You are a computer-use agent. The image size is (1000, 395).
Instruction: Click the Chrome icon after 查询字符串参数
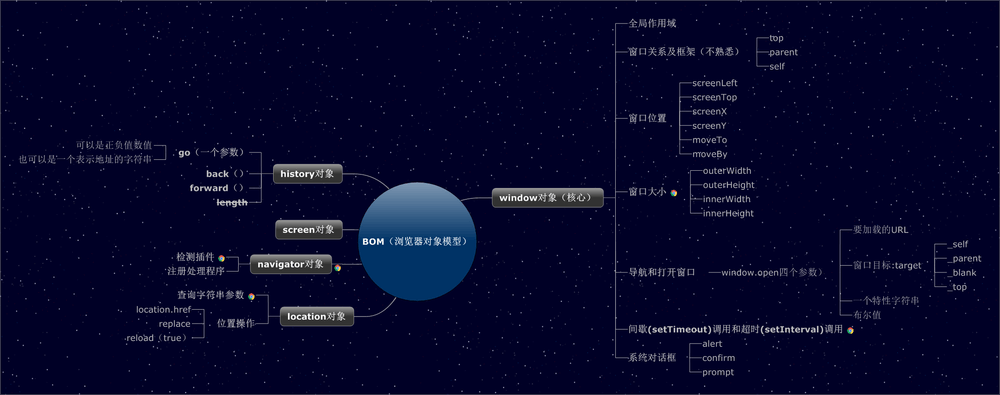coord(251,296)
